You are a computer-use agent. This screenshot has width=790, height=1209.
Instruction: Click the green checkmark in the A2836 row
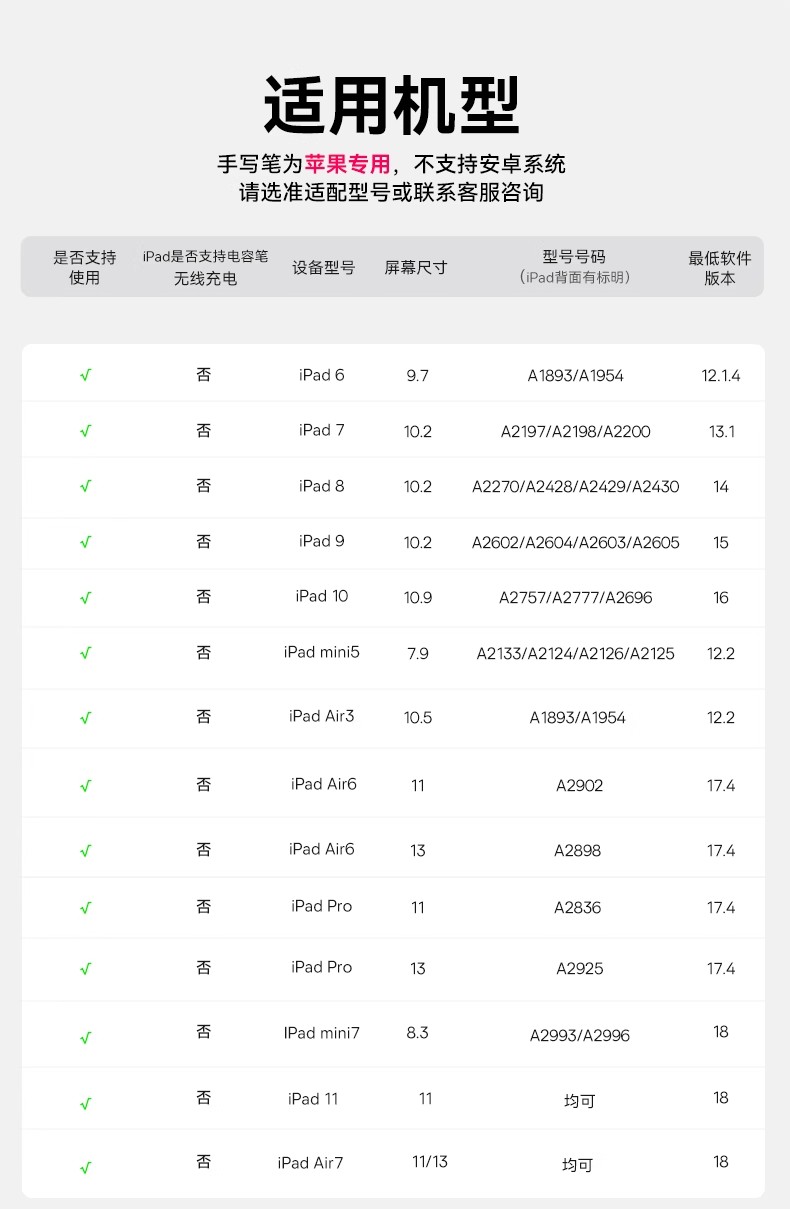[85, 908]
